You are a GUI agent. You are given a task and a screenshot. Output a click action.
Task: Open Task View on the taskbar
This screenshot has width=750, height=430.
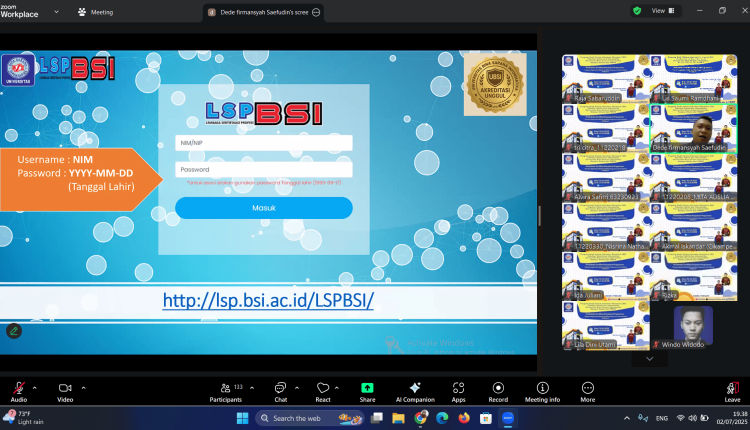(x=377, y=419)
